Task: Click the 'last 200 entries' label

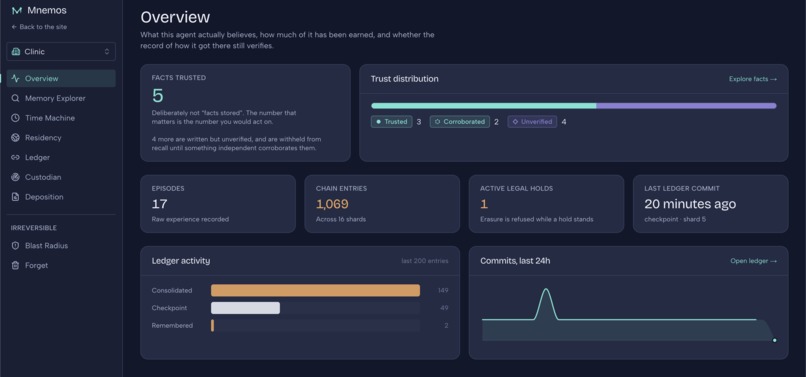Action: coord(425,261)
